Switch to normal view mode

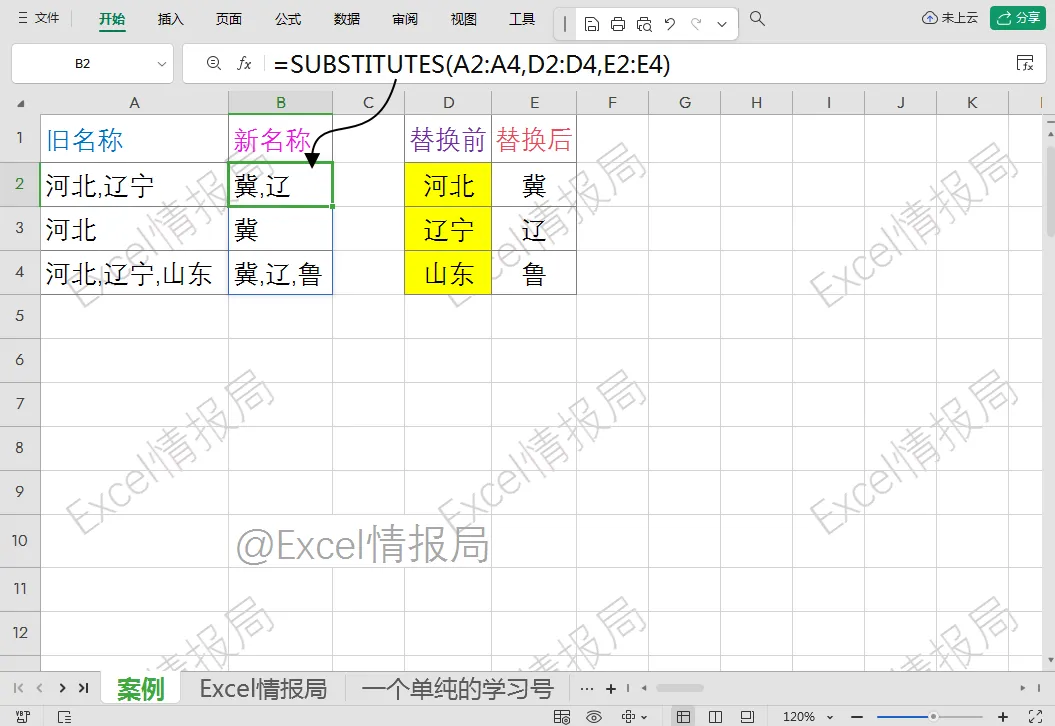(x=684, y=717)
